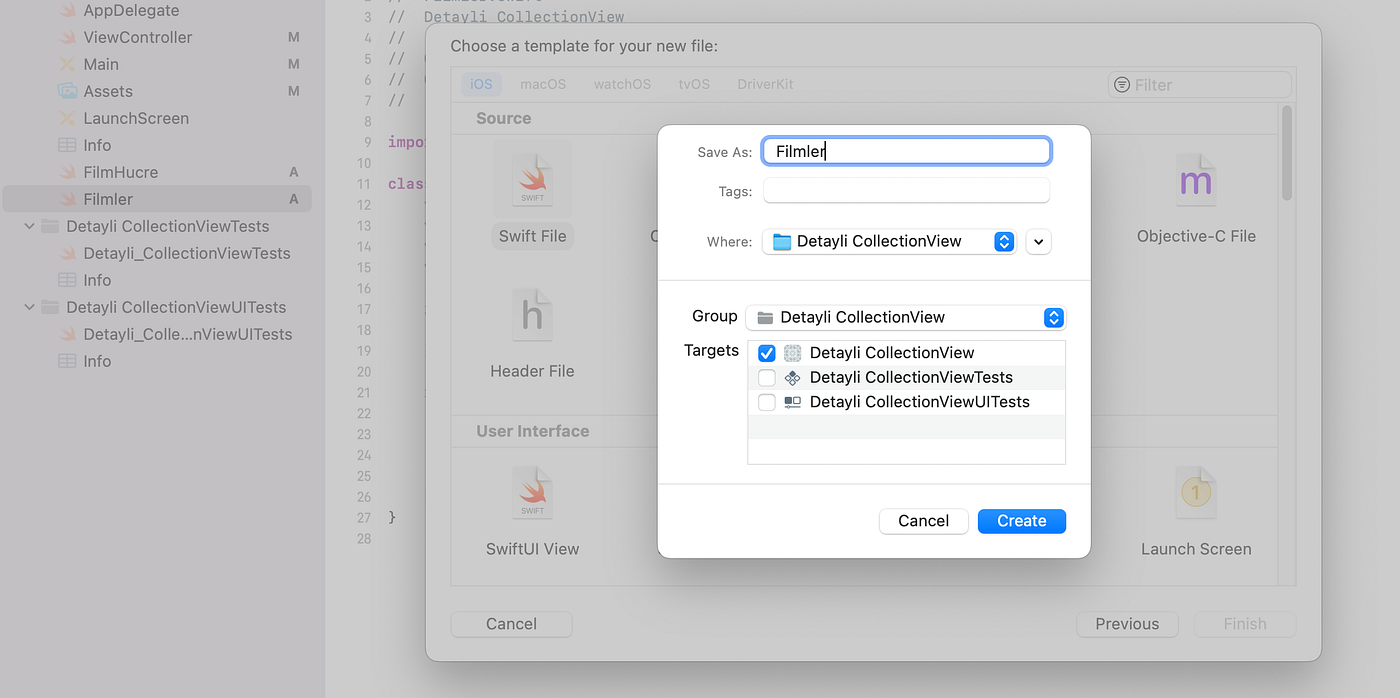The image size is (1400, 698).
Task: Click the Previous button
Action: (x=1126, y=624)
